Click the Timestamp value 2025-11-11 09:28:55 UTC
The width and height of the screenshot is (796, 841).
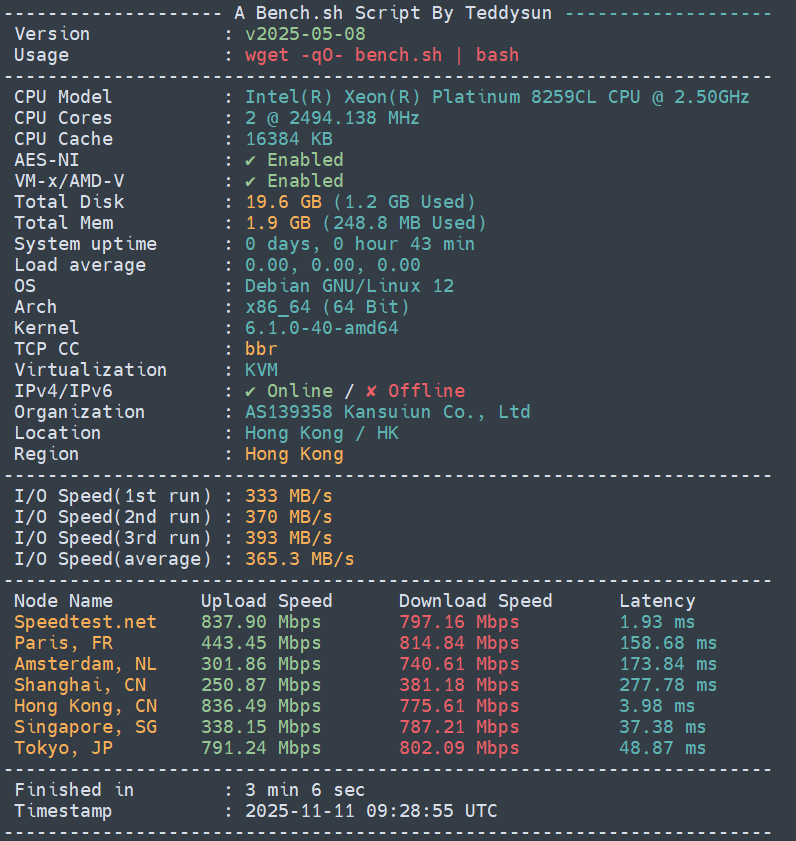coord(371,811)
